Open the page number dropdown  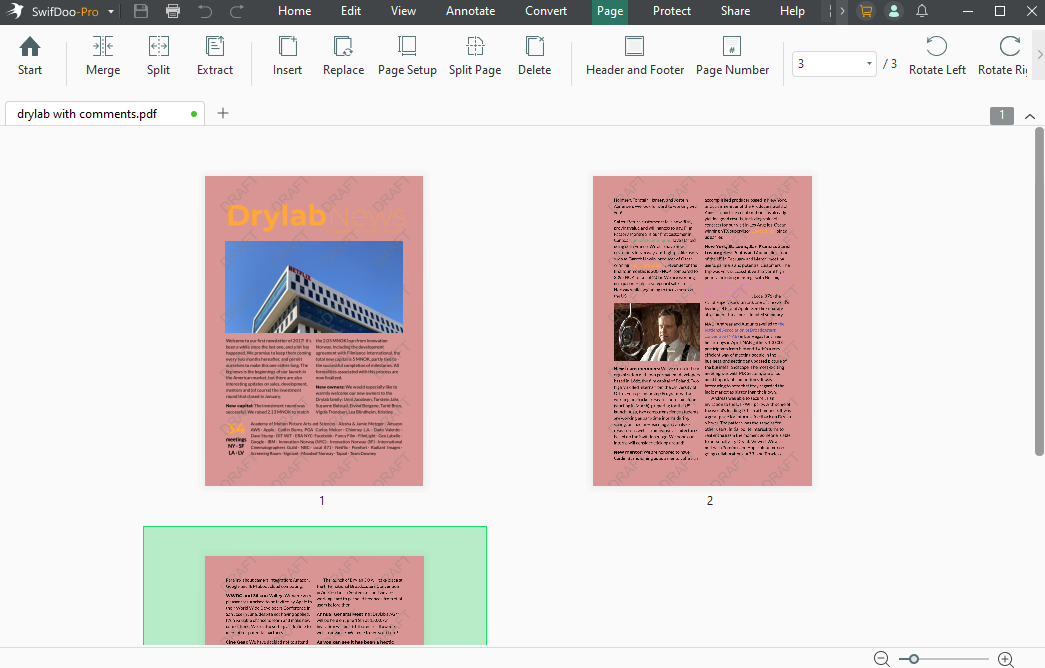(x=869, y=63)
